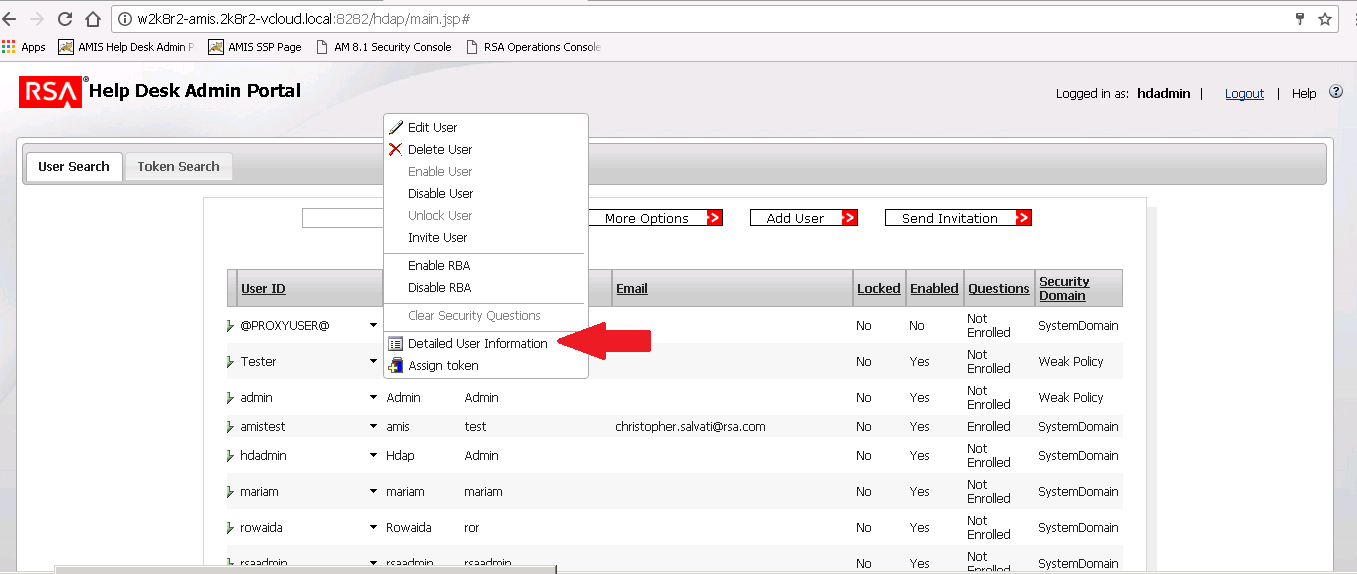Open the amistest row action dropdown
The image size is (1357, 574).
[x=373, y=427]
